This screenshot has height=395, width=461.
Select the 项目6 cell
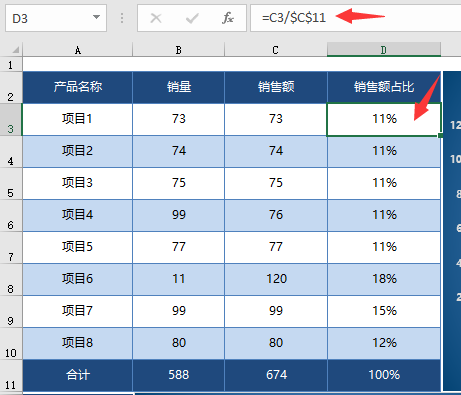point(78,279)
